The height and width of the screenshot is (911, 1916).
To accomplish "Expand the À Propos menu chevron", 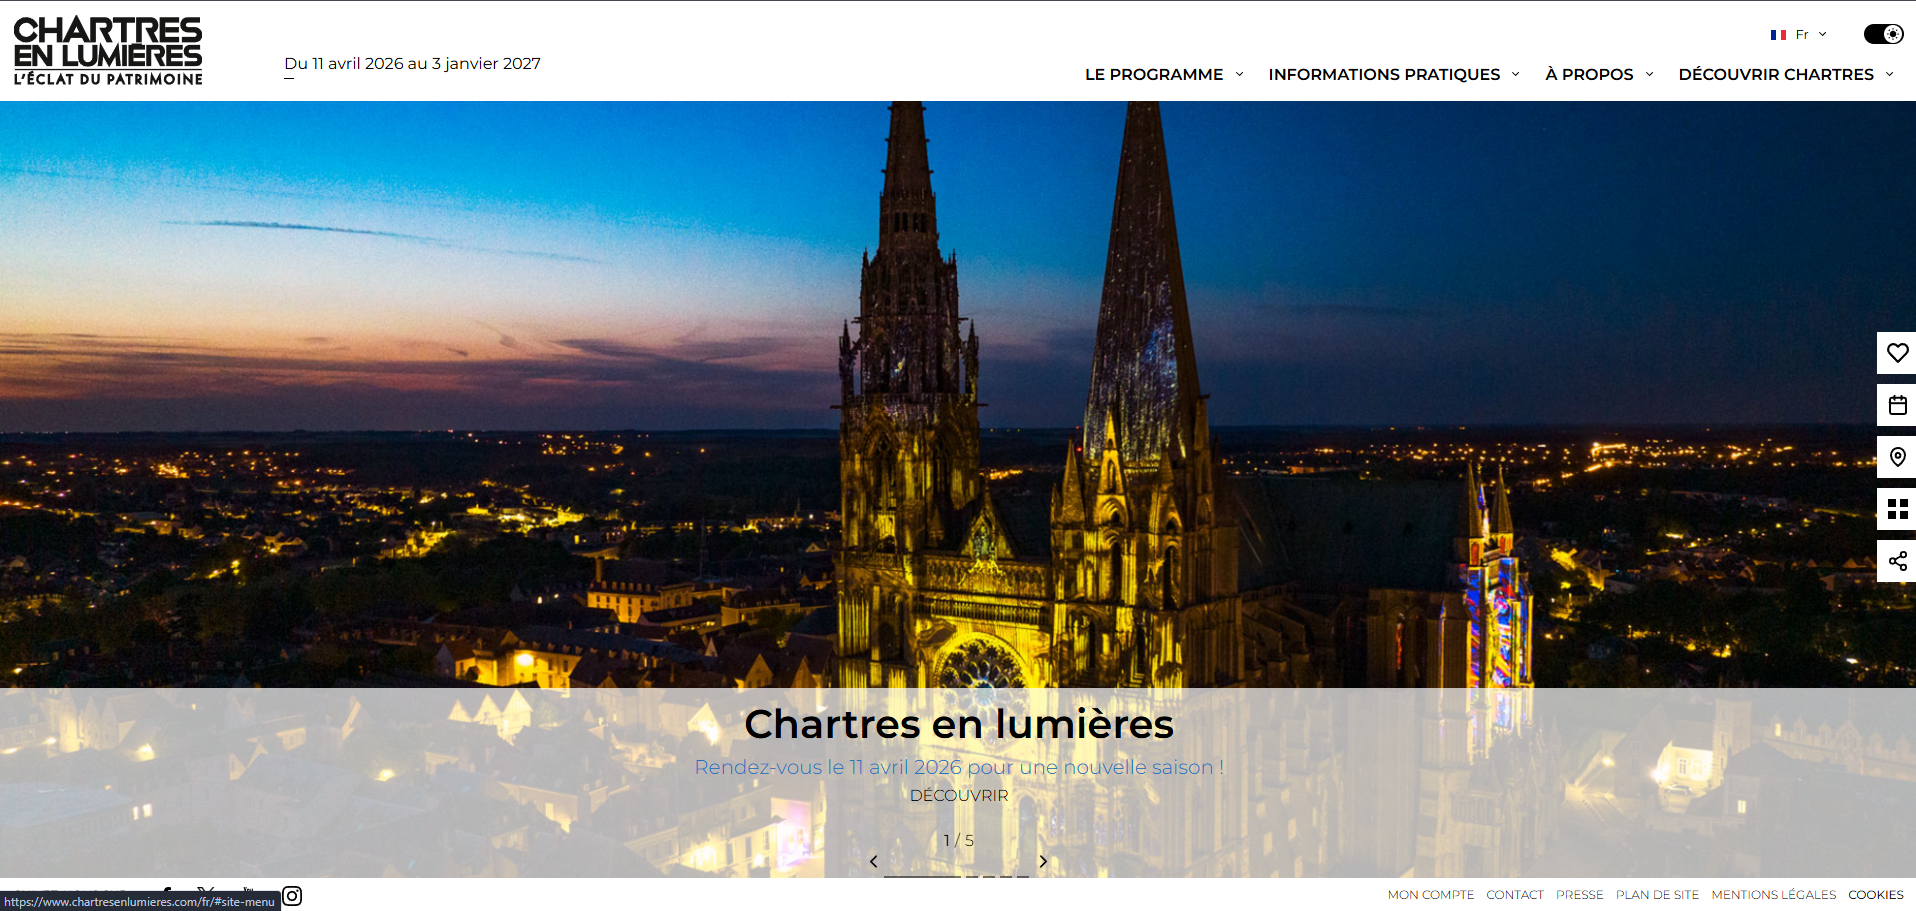I will point(1649,74).
